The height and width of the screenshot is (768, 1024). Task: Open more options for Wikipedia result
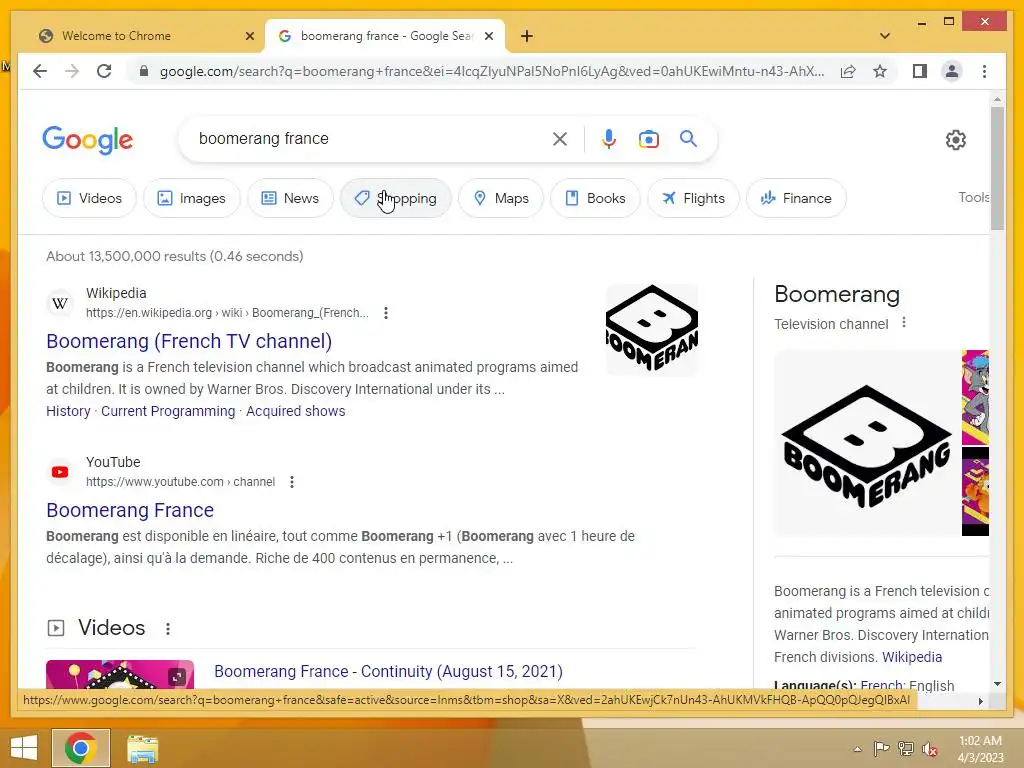pyautogui.click(x=386, y=313)
